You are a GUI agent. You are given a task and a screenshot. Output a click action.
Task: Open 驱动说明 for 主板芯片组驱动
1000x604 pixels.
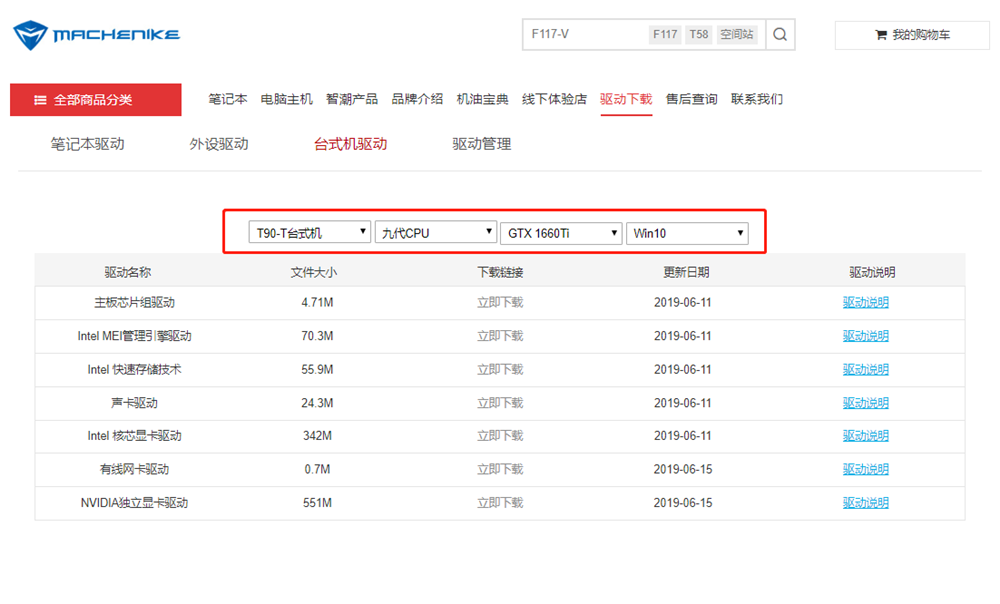(x=865, y=303)
